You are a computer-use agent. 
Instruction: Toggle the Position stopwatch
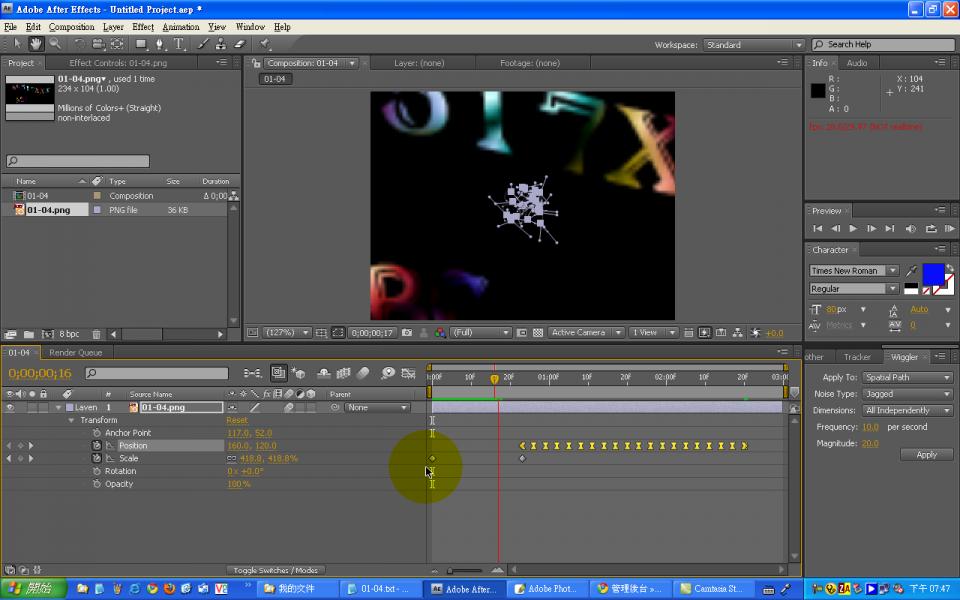pyautogui.click(x=97, y=446)
